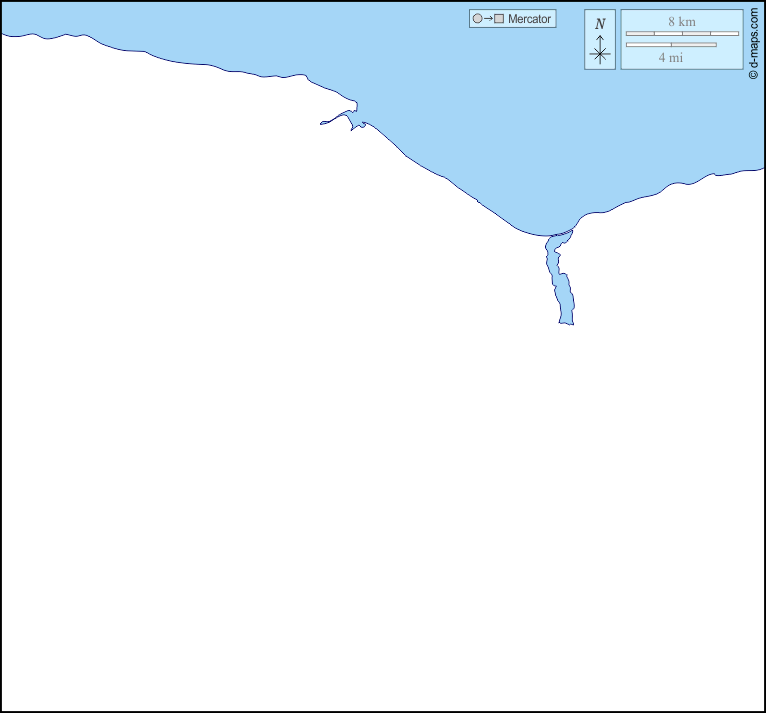
Task: Click the upward arrow of north indicator
Action: [600, 40]
